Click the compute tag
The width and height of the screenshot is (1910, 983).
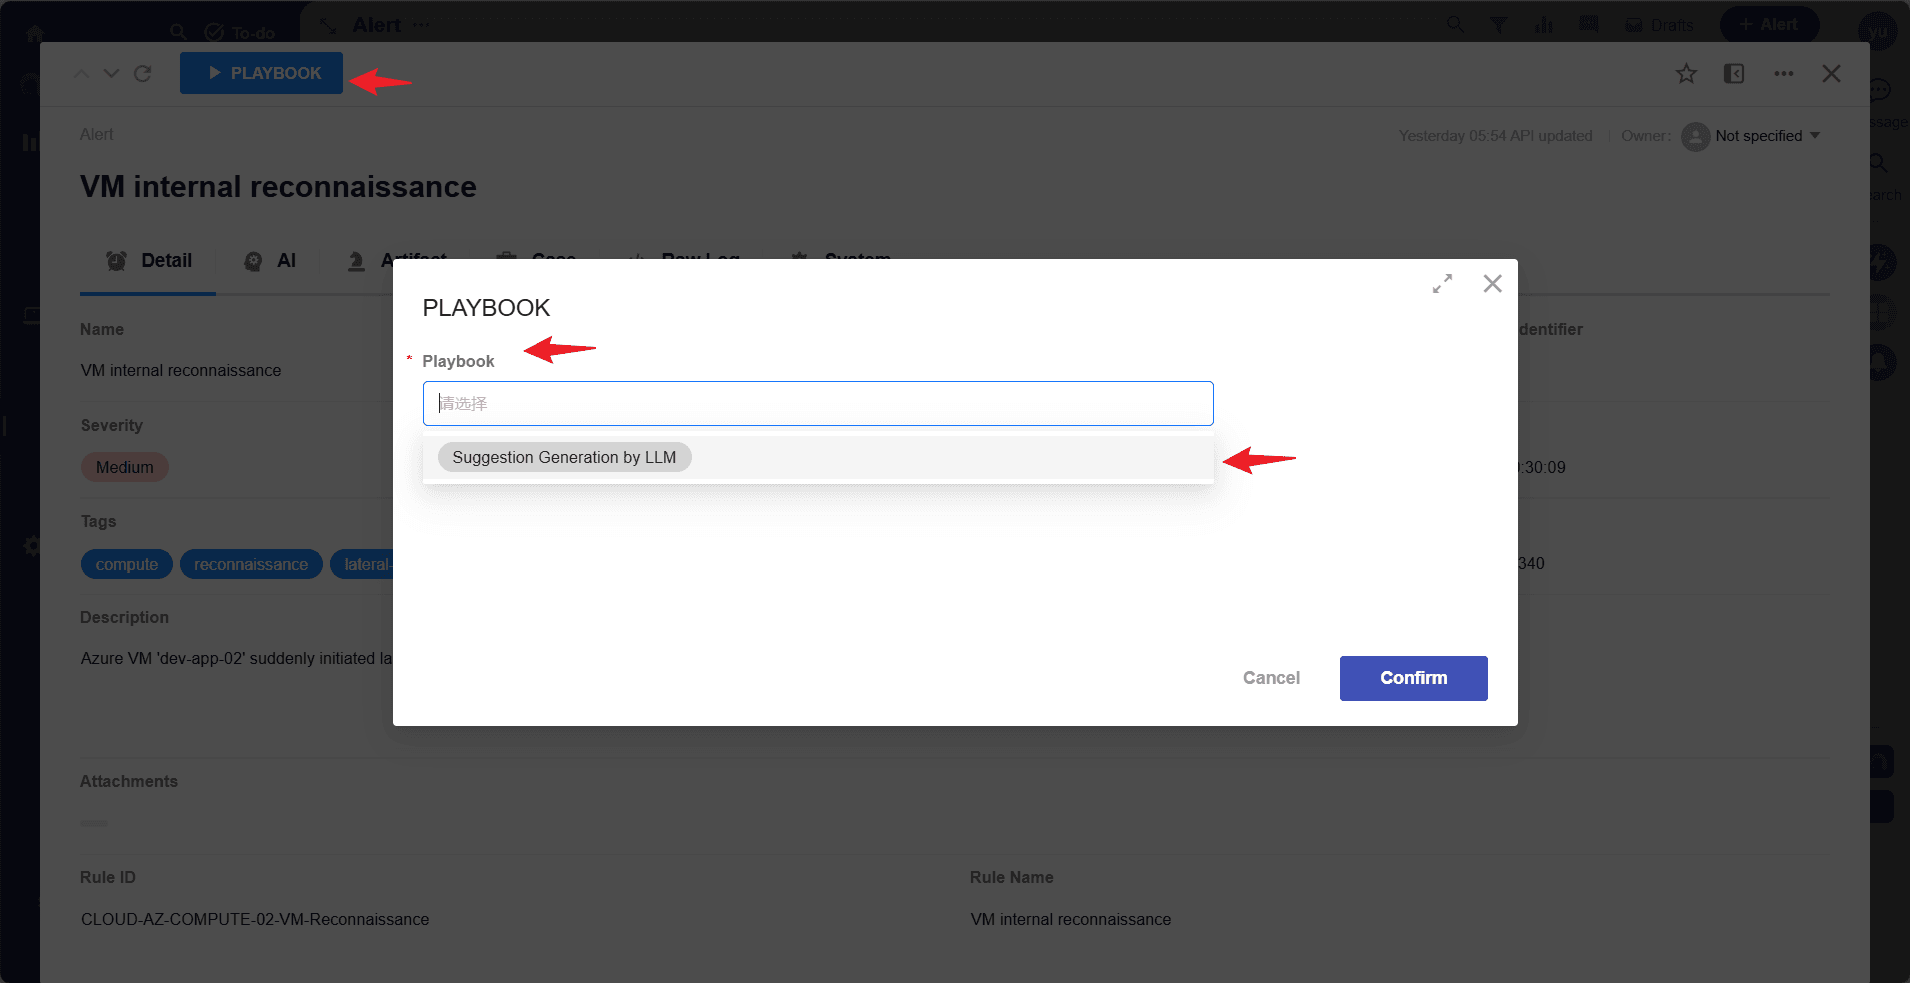[x=127, y=564]
